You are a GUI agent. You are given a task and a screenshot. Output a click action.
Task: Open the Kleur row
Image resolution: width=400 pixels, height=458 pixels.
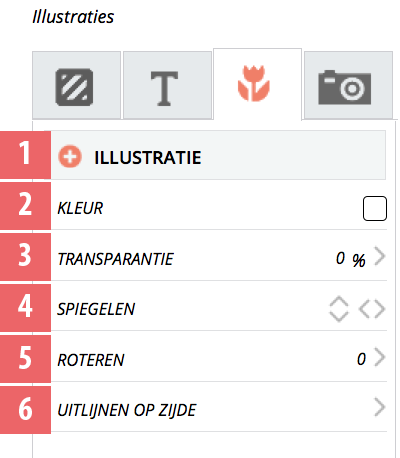click(219, 206)
